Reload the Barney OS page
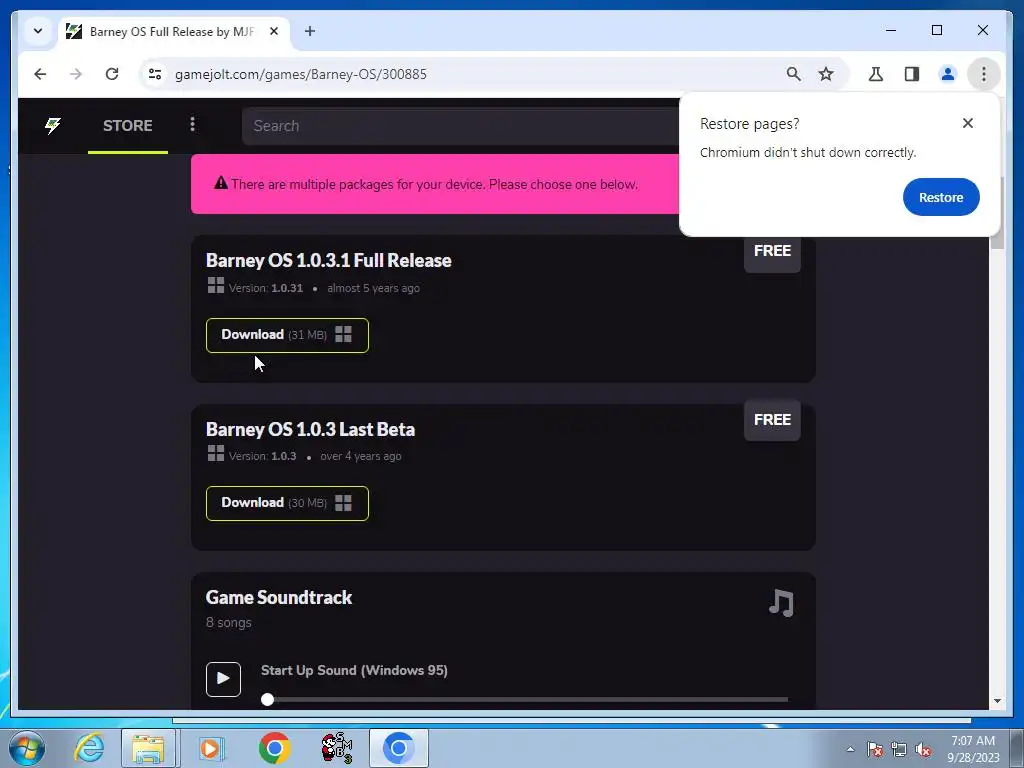 112,74
